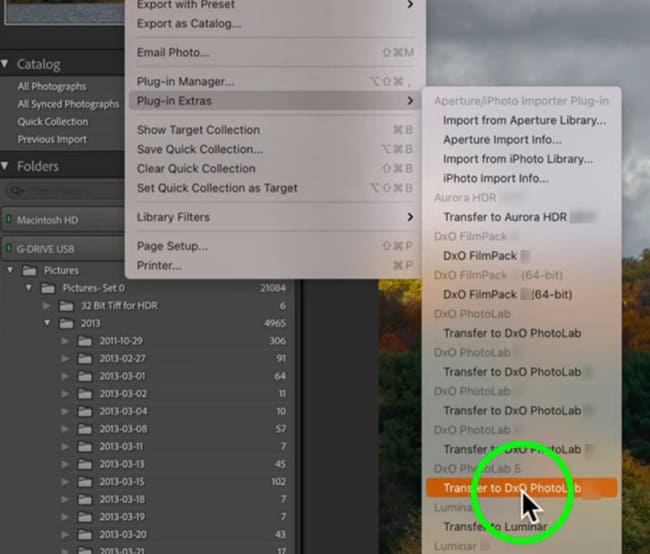650x554 pixels.
Task: Select Transfer to Aurora HDR
Action: pos(522,217)
